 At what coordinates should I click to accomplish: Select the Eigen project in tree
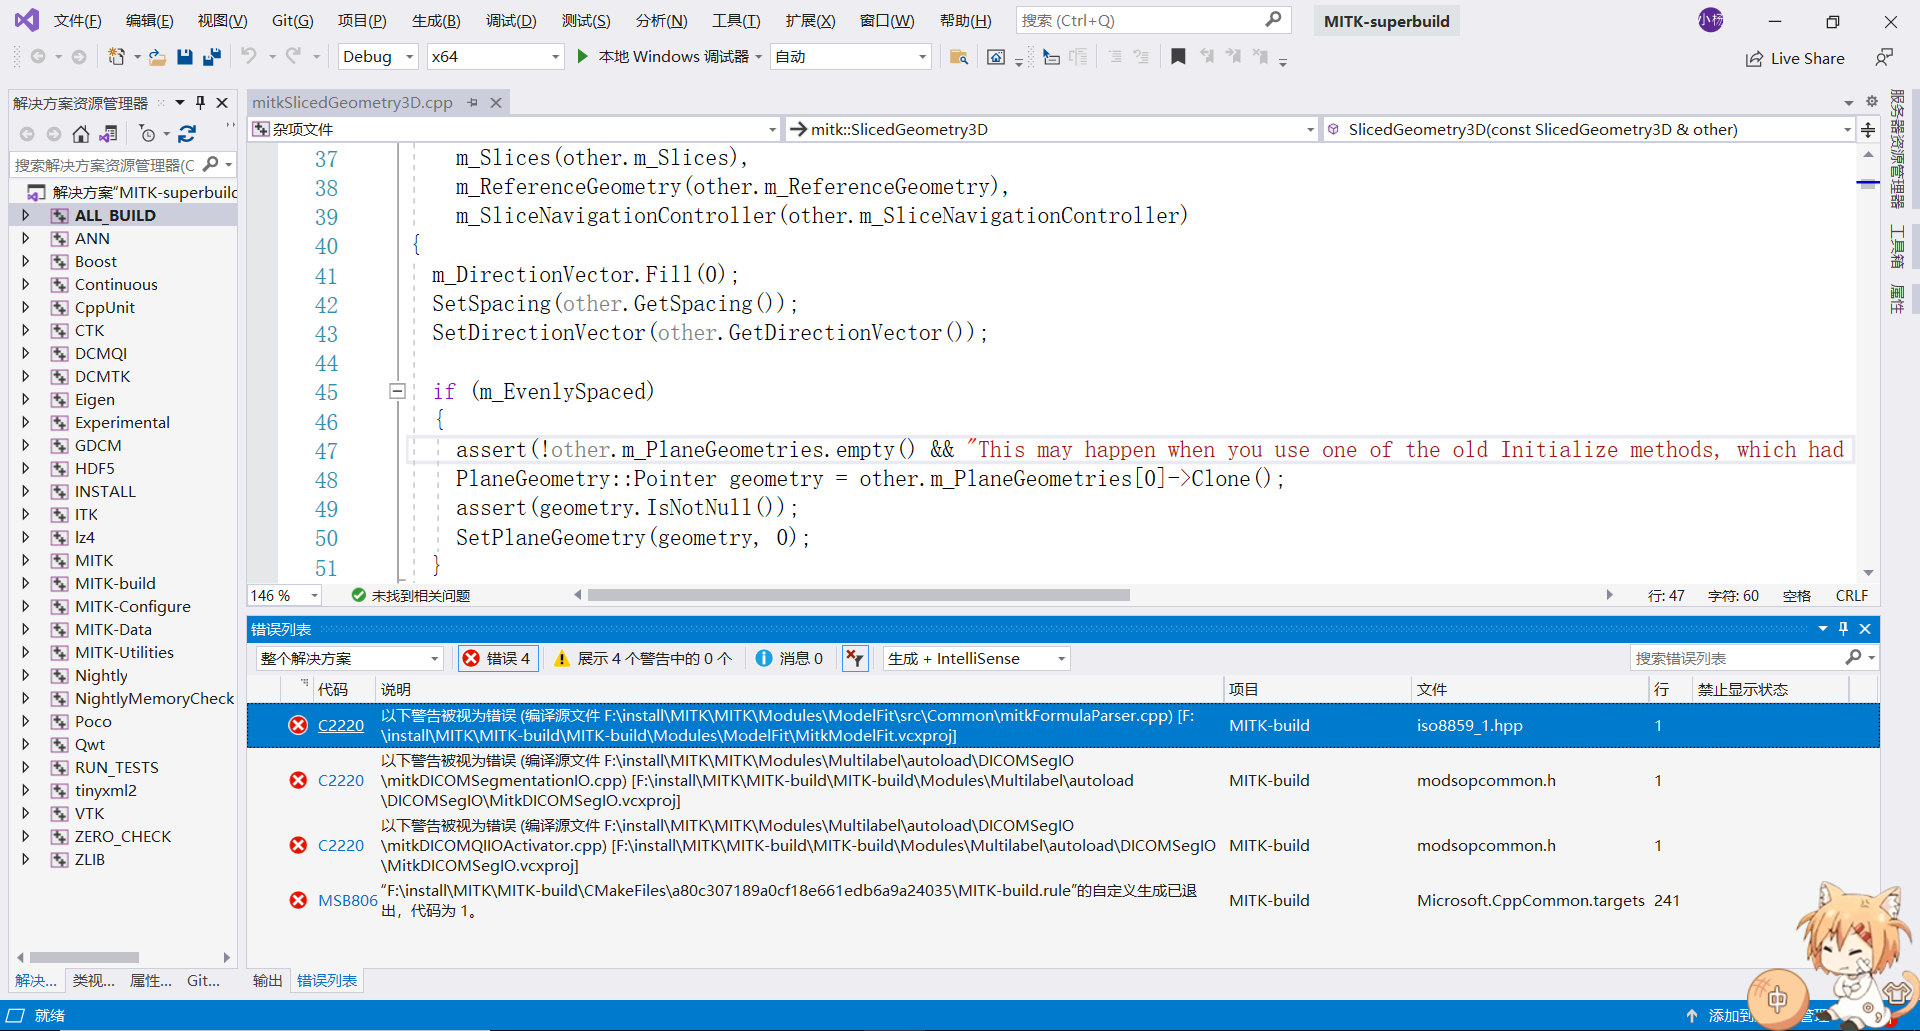click(95, 399)
